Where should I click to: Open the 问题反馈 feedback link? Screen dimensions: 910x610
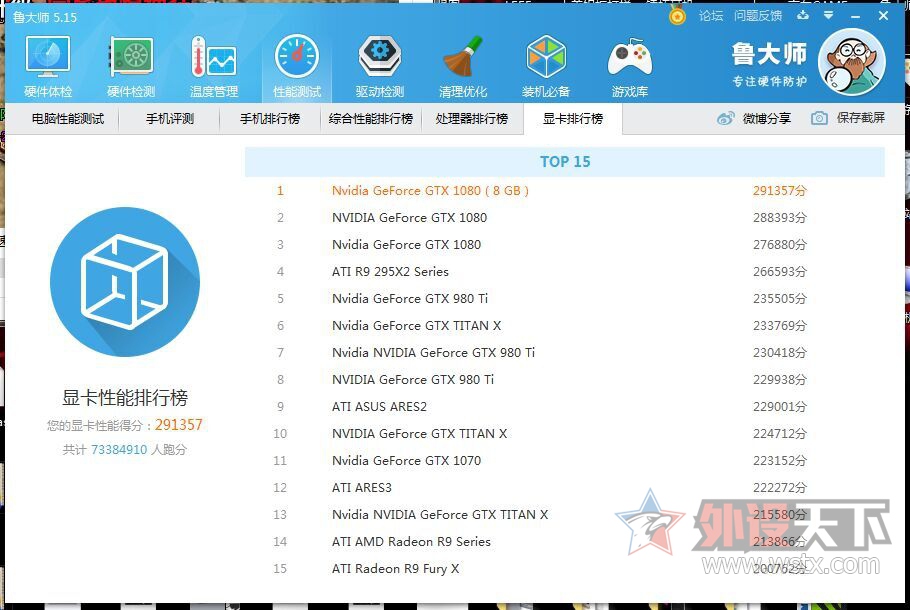coord(758,16)
